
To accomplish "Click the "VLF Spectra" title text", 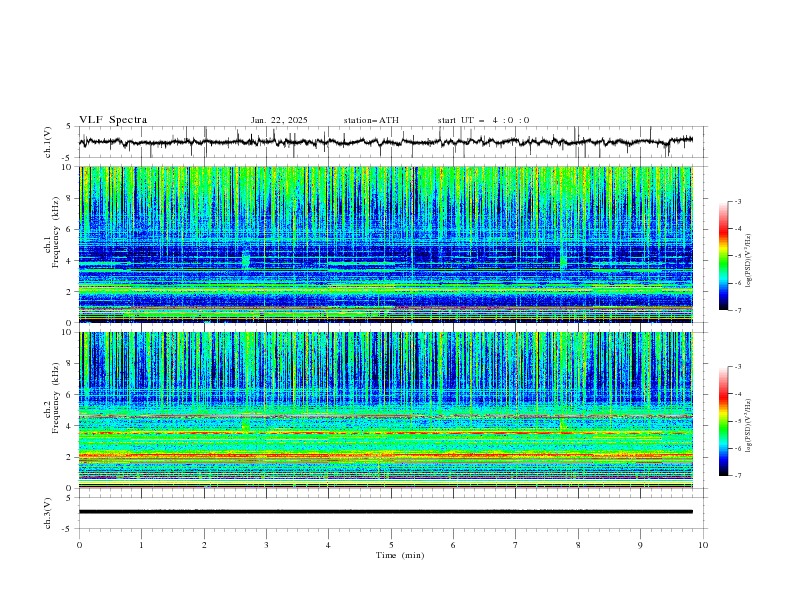I will click(113, 120).
